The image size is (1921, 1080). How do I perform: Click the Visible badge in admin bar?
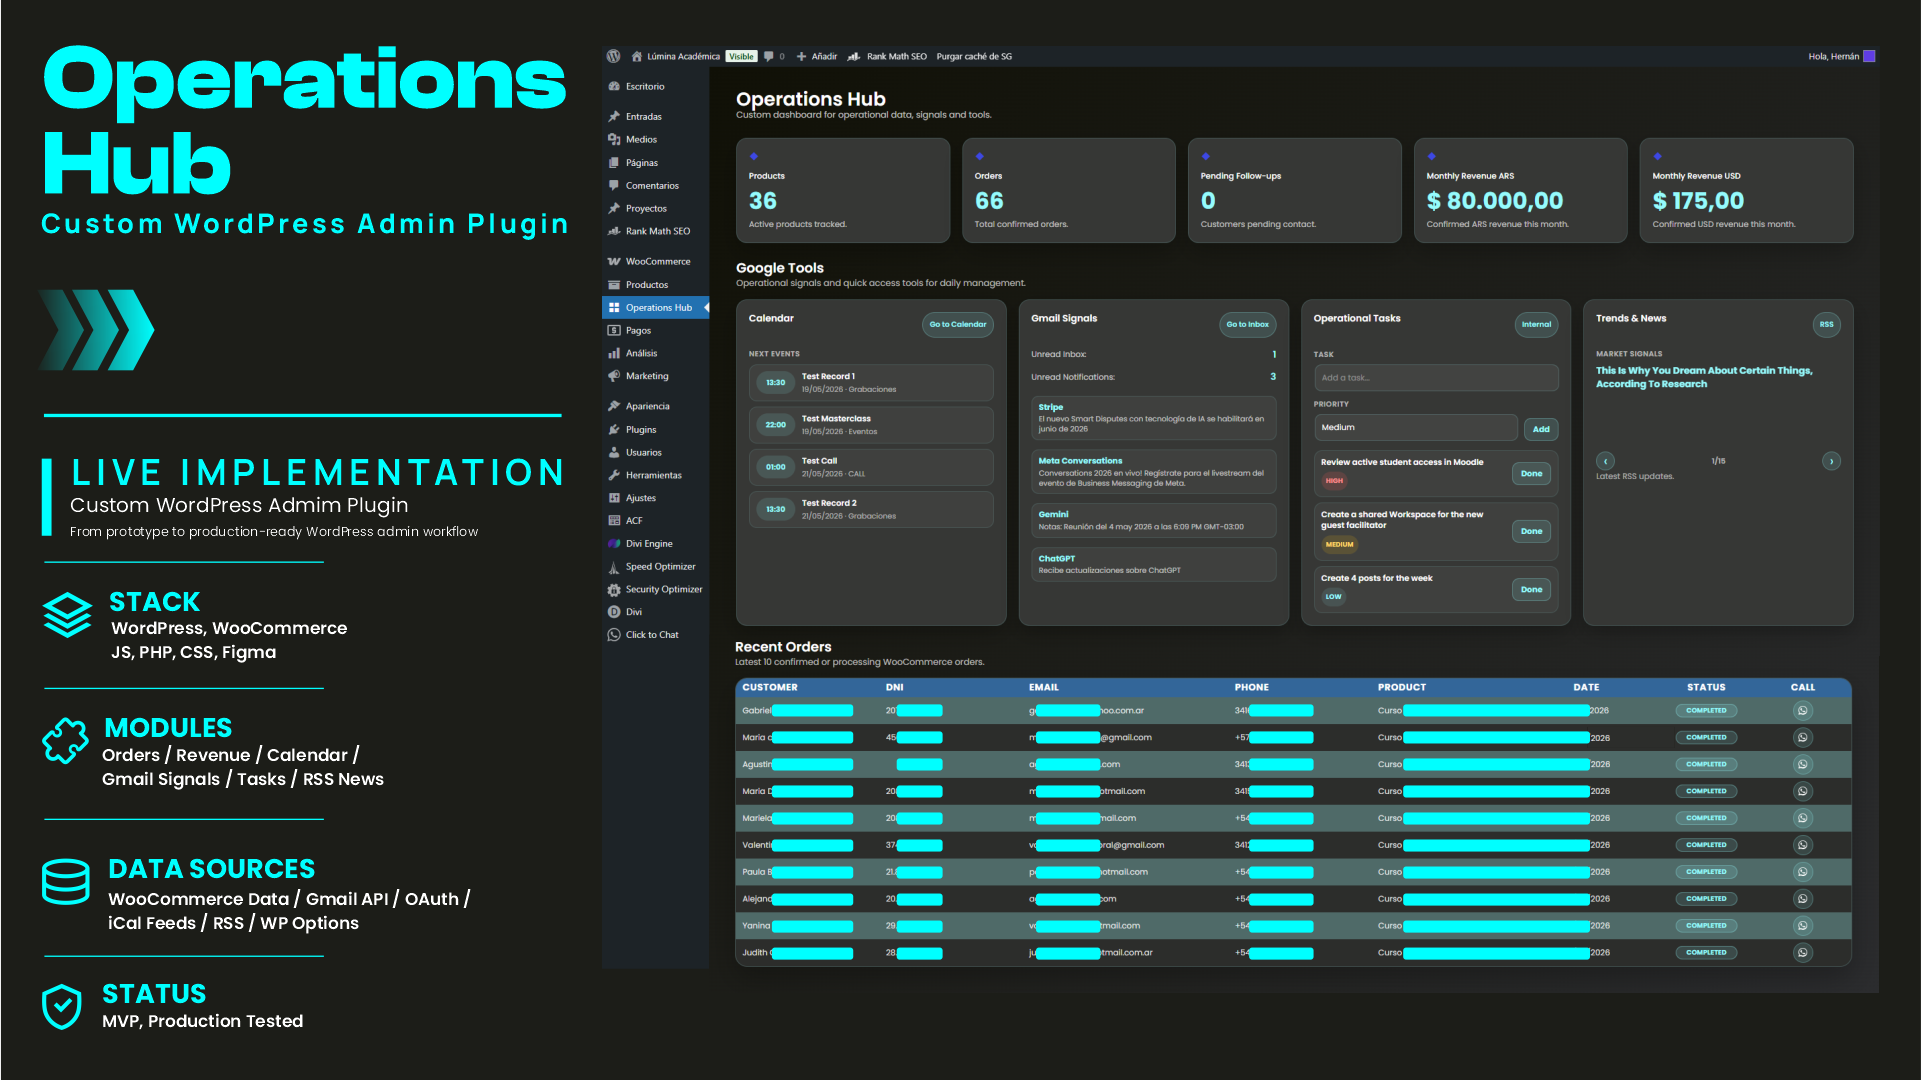pyautogui.click(x=741, y=57)
